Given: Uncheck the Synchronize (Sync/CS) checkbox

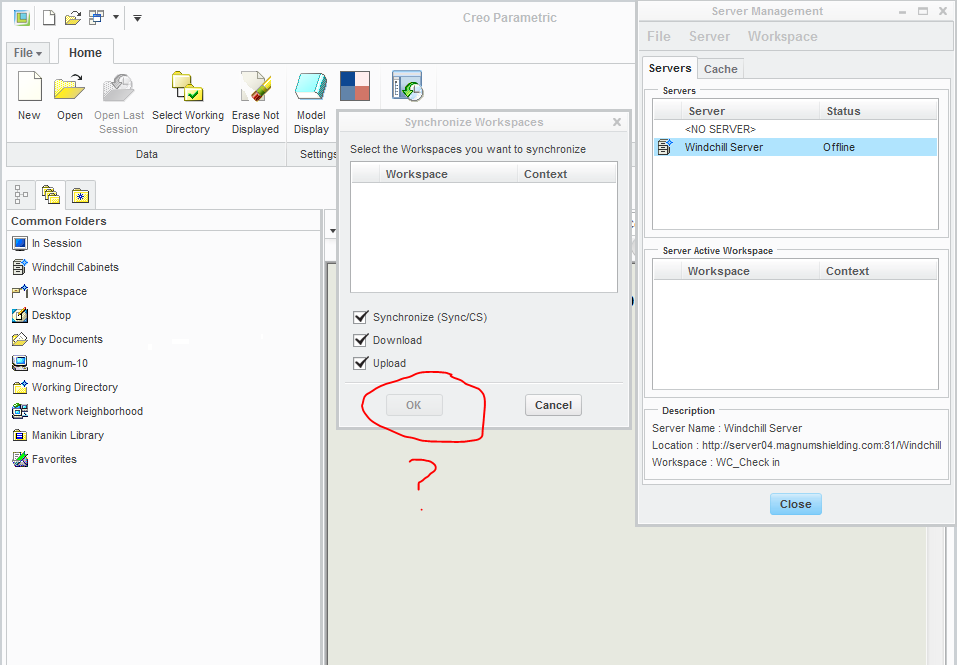Looking at the screenshot, I should pyautogui.click(x=360, y=317).
